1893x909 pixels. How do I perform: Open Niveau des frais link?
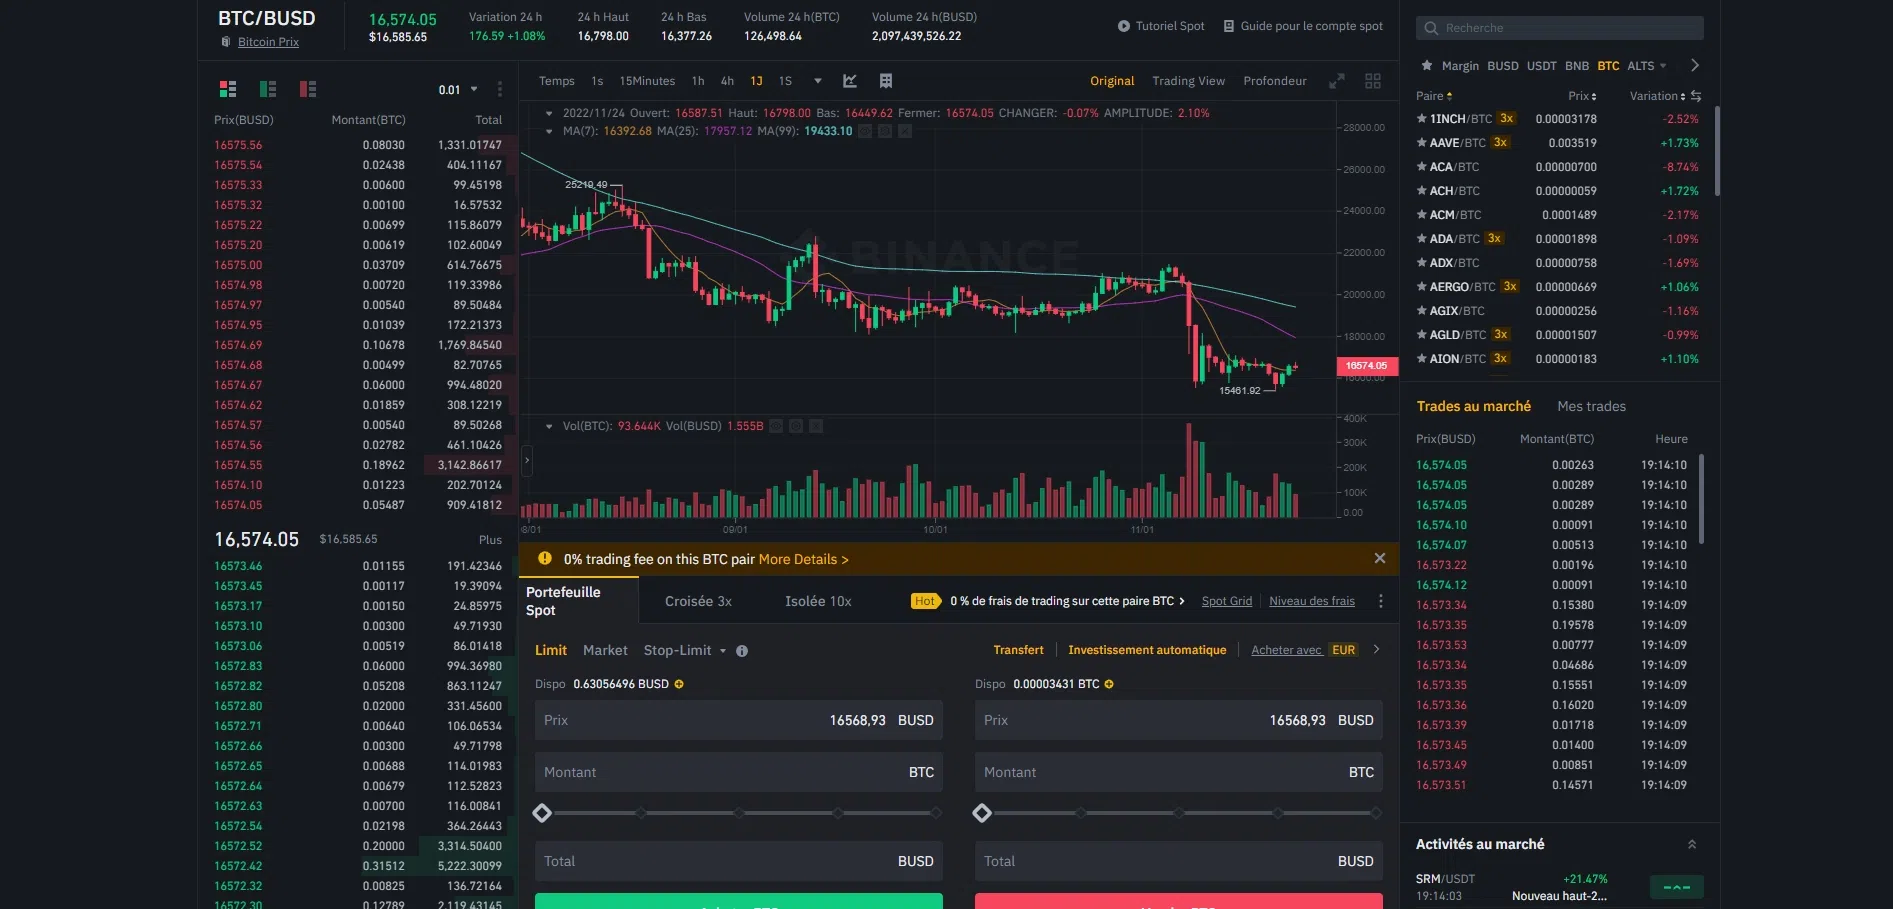pos(1312,601)
